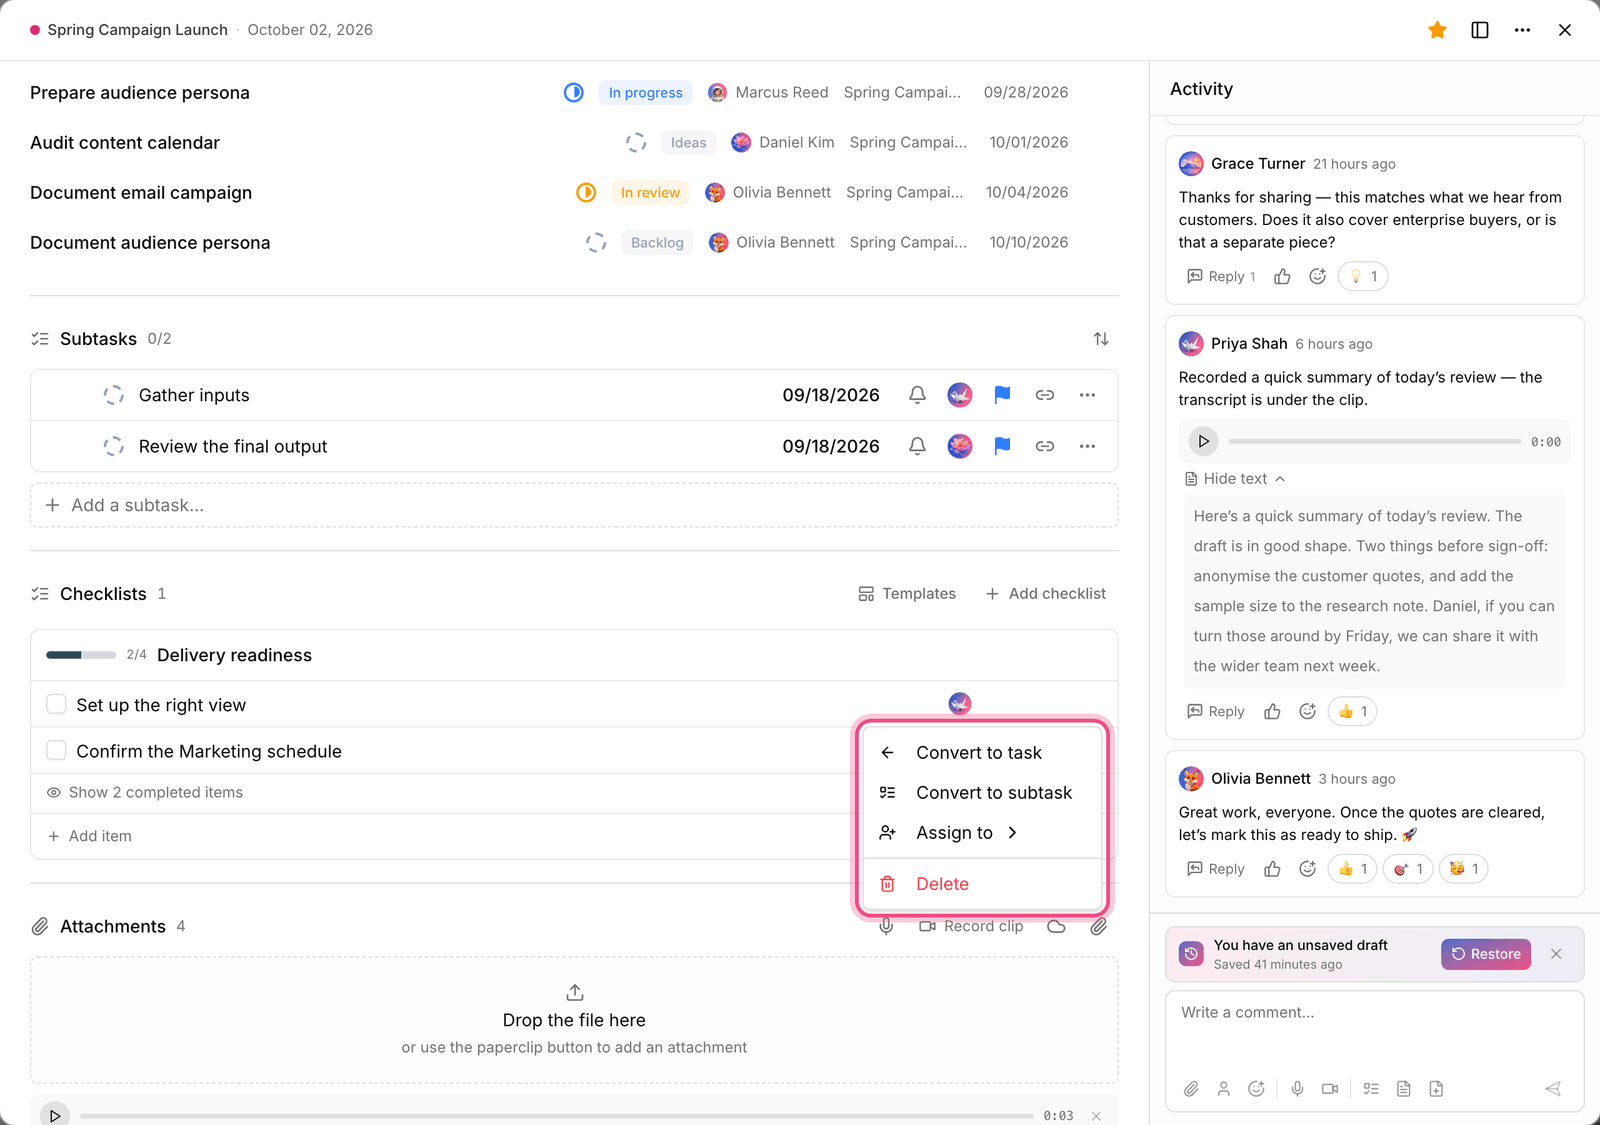The image size is (1600, 1125).
Task: Add emoji reaction to Priya Shah's comment
Action: pyautogui.click(x=1307, y=712)
